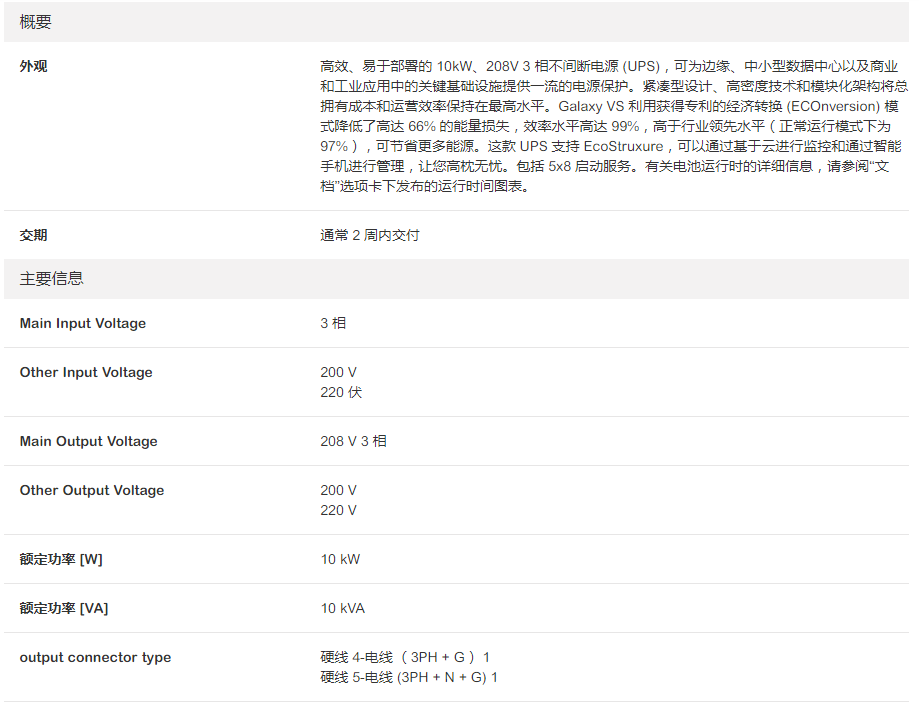The image size is (919, 702).
Task: Click the 外观 row label
Action: point(33,67)
